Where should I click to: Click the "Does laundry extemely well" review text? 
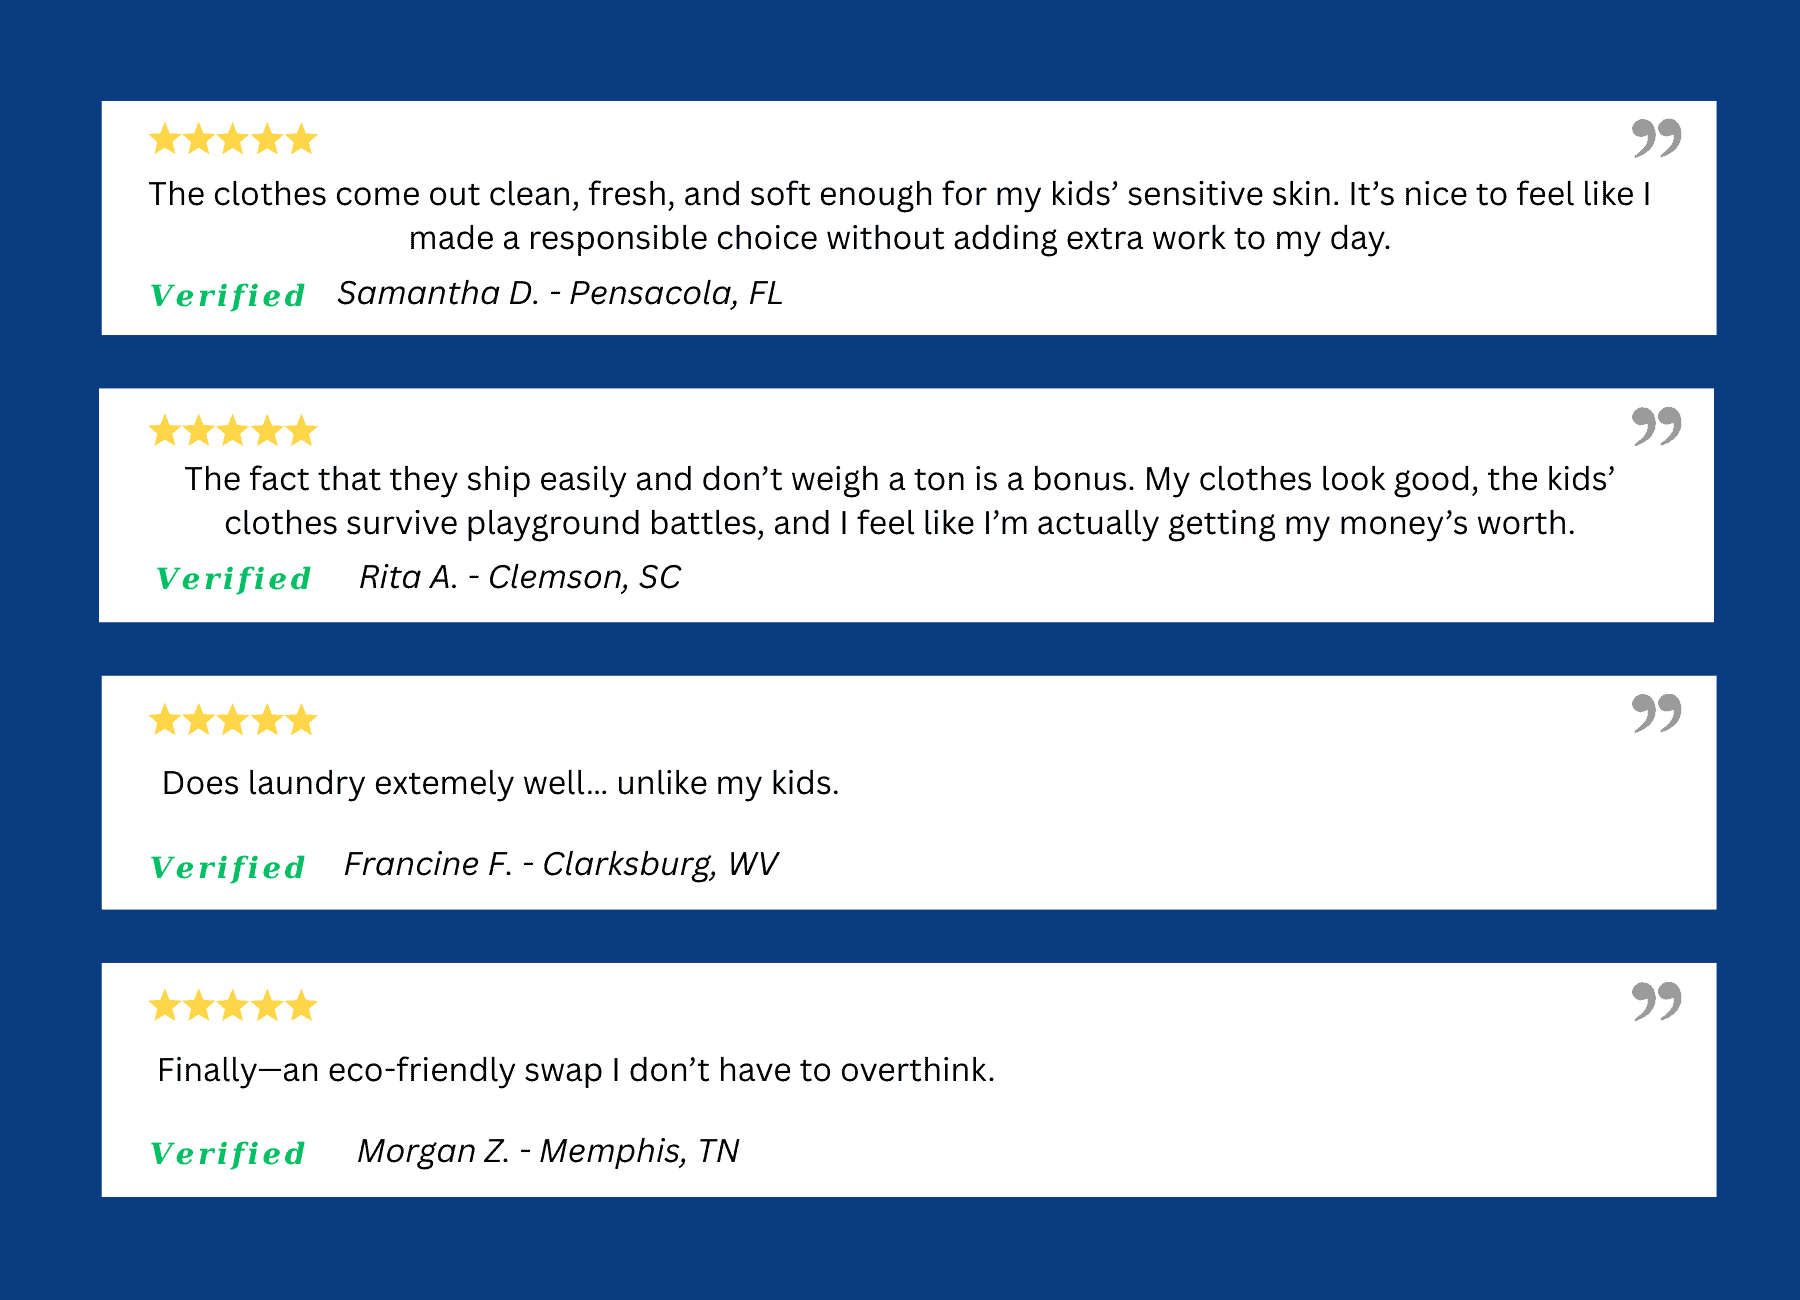[500, 783]
